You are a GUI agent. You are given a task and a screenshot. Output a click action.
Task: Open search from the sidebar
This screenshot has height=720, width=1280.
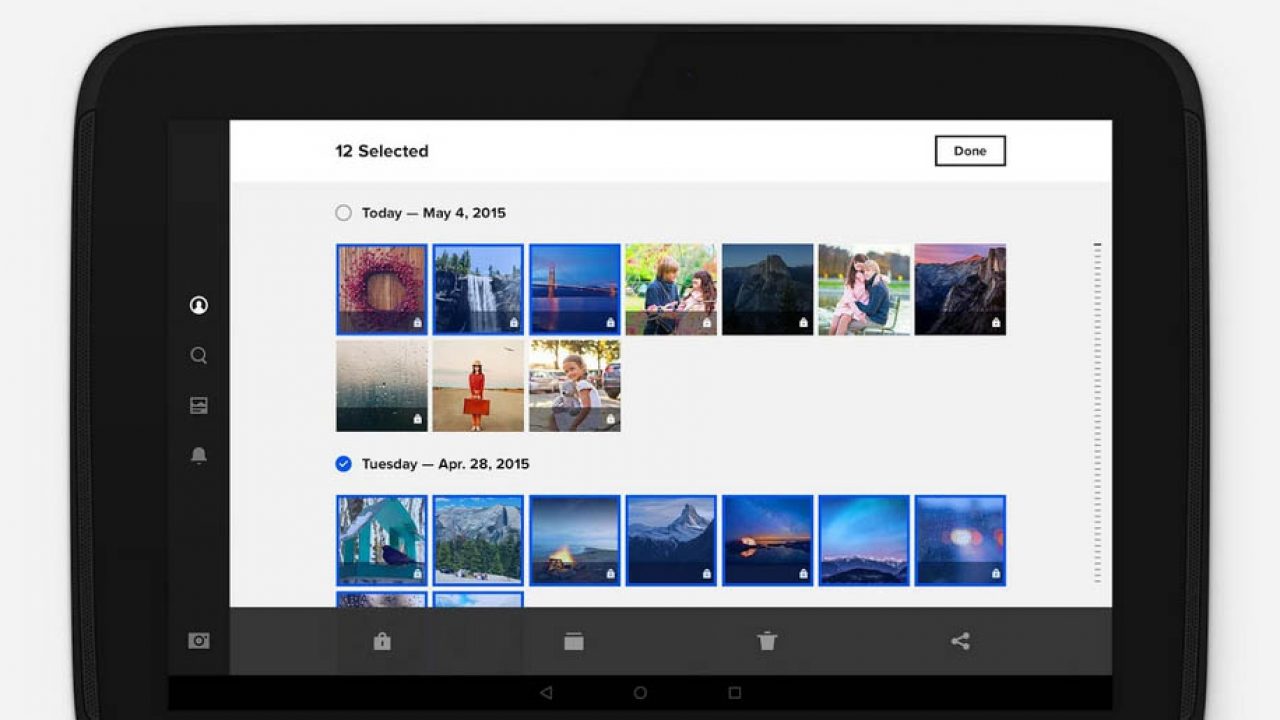tap(199, 355)
